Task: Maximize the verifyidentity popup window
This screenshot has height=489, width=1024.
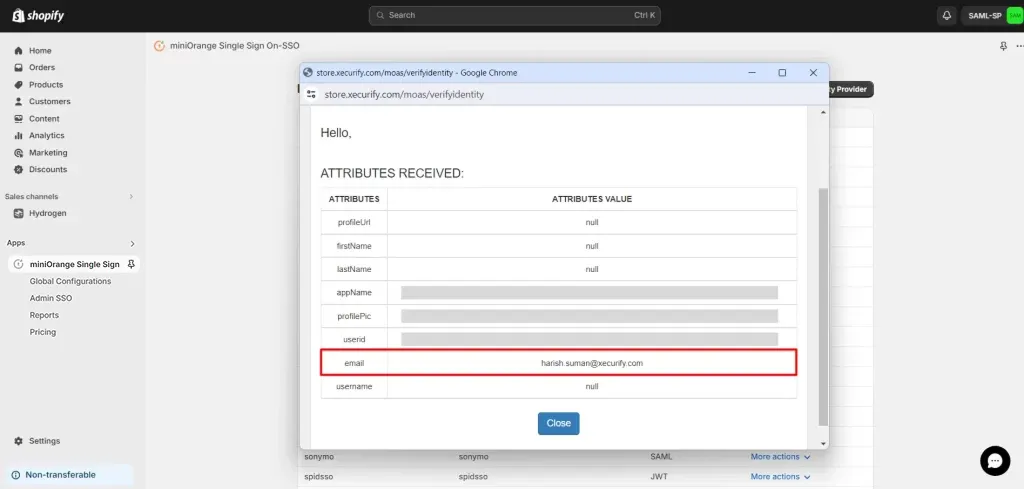Action: point(782,73)
